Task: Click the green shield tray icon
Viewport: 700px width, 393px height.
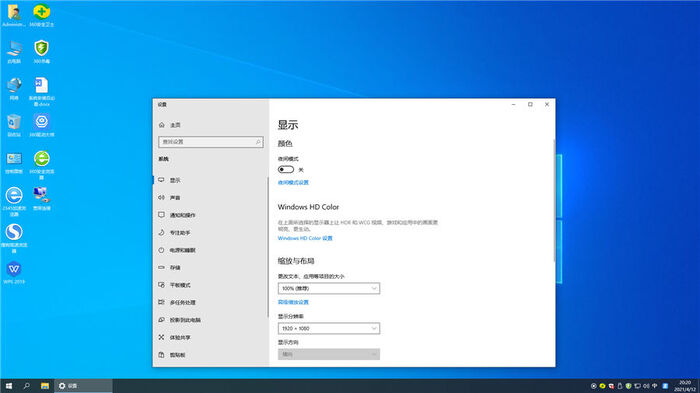Action: click(629, 386)
